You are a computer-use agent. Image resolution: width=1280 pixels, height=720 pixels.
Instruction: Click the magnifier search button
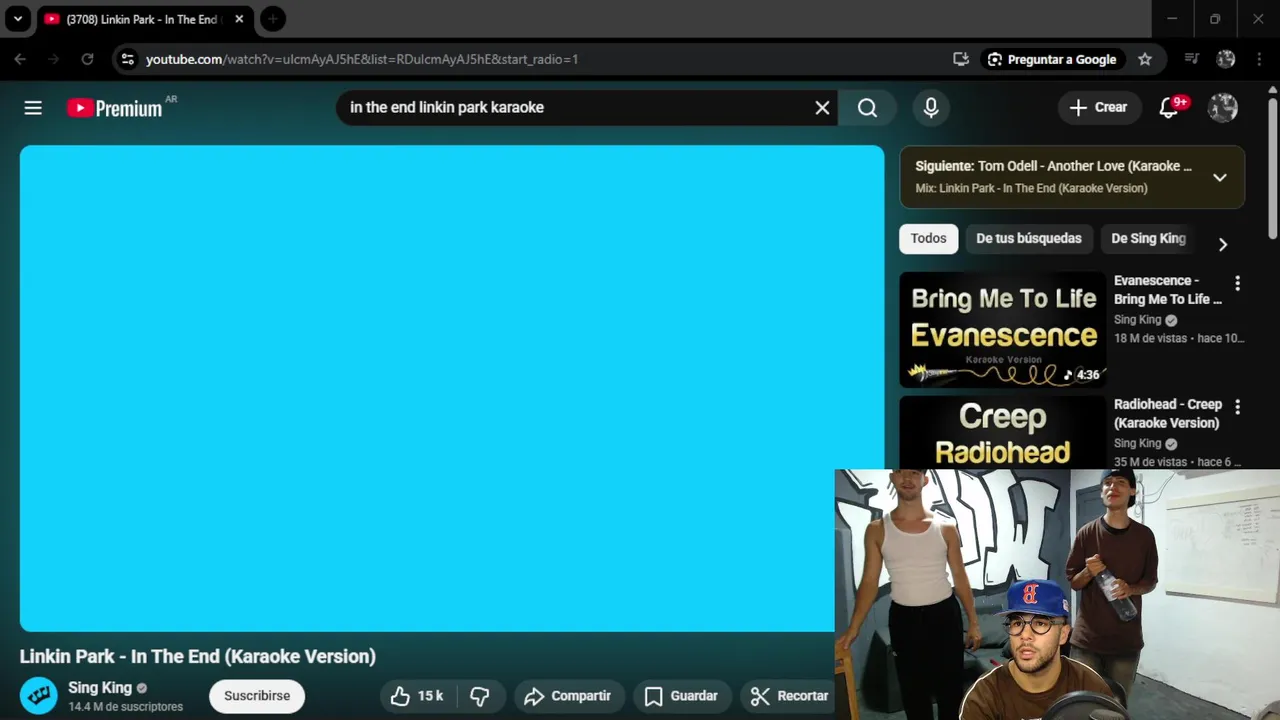(867, 108)
